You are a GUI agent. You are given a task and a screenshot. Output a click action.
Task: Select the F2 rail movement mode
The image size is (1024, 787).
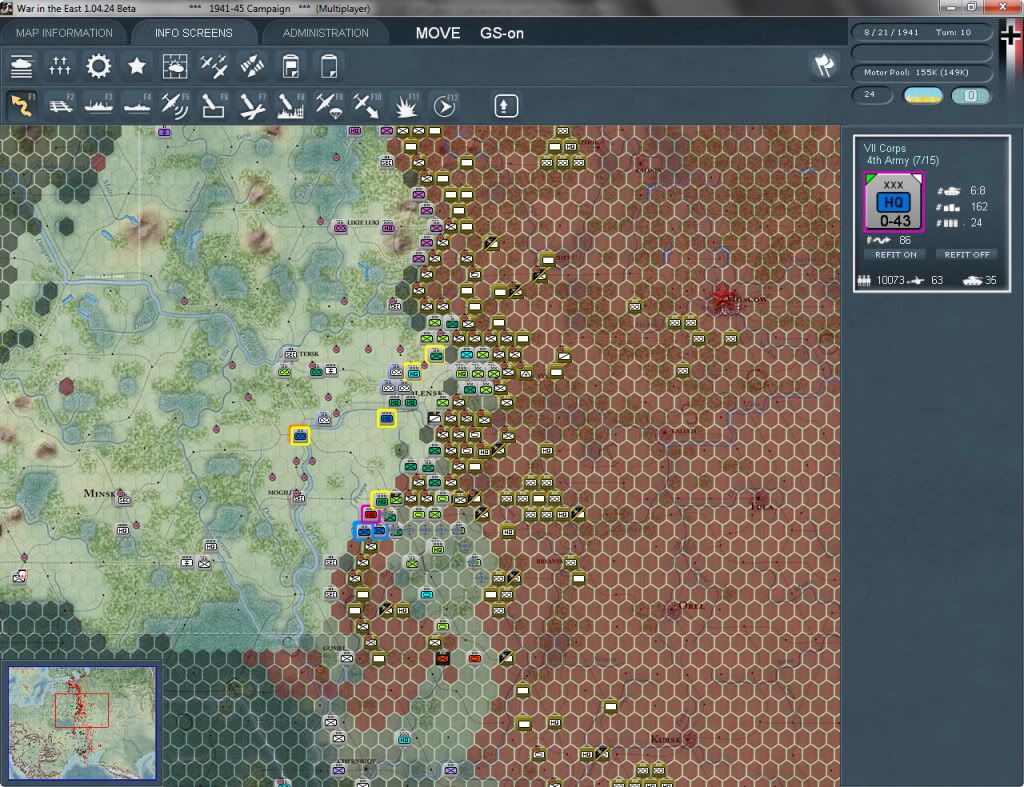point(61,105)
